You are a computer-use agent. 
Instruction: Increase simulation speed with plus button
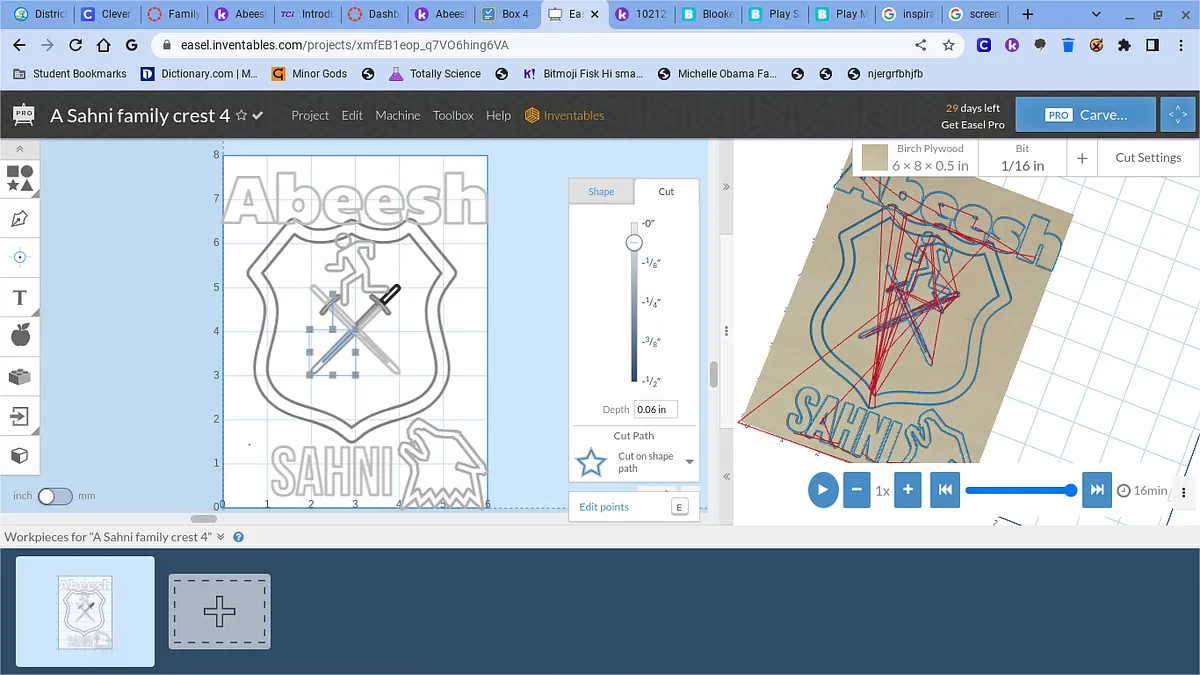pyautogui.click(x=907, y=490)
